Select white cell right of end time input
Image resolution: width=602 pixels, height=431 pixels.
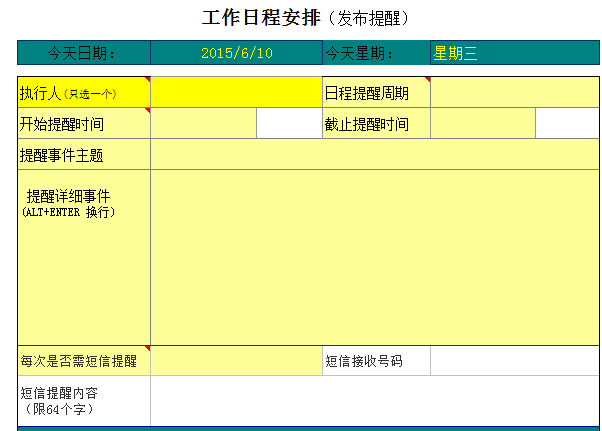(x=567, y=124)
